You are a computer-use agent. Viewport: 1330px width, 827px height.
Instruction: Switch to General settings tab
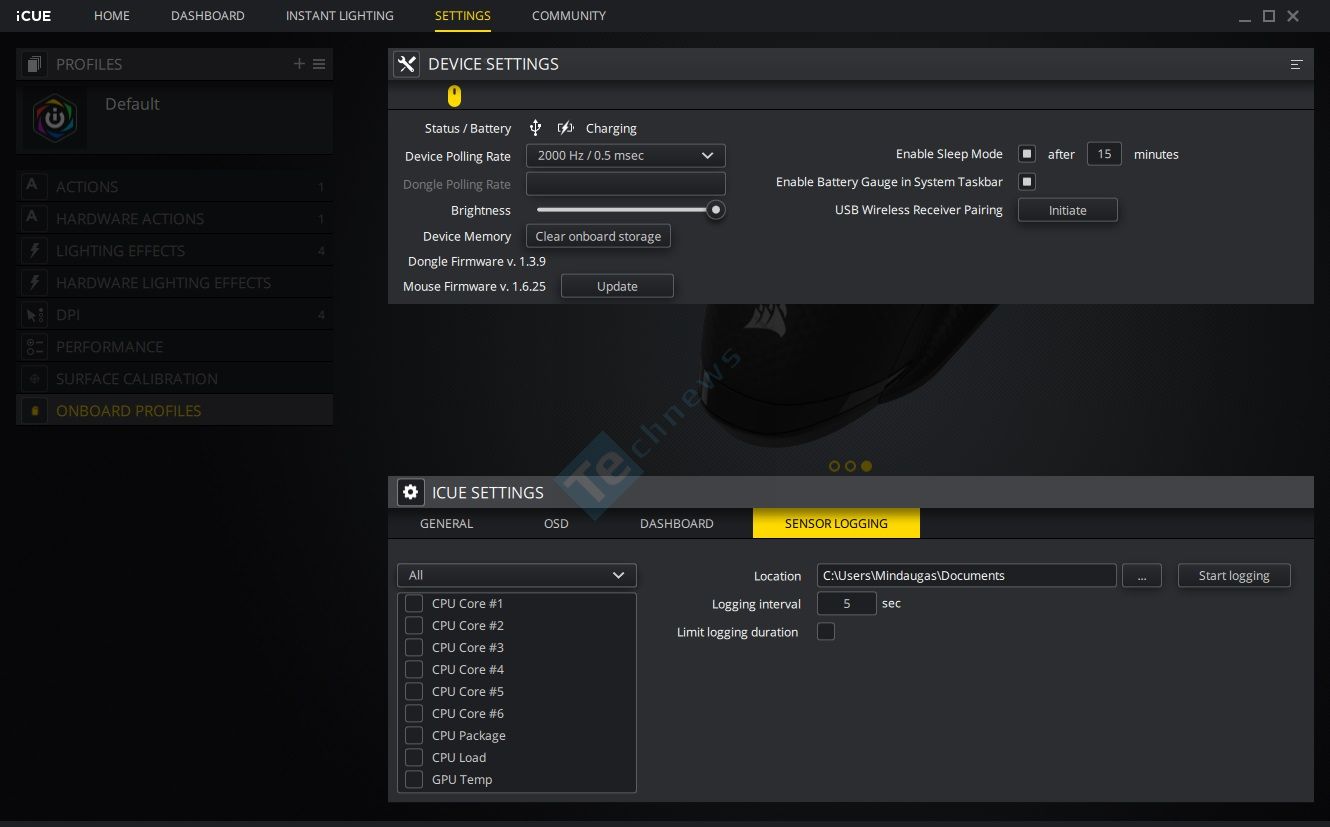click(x=447, y=523)
